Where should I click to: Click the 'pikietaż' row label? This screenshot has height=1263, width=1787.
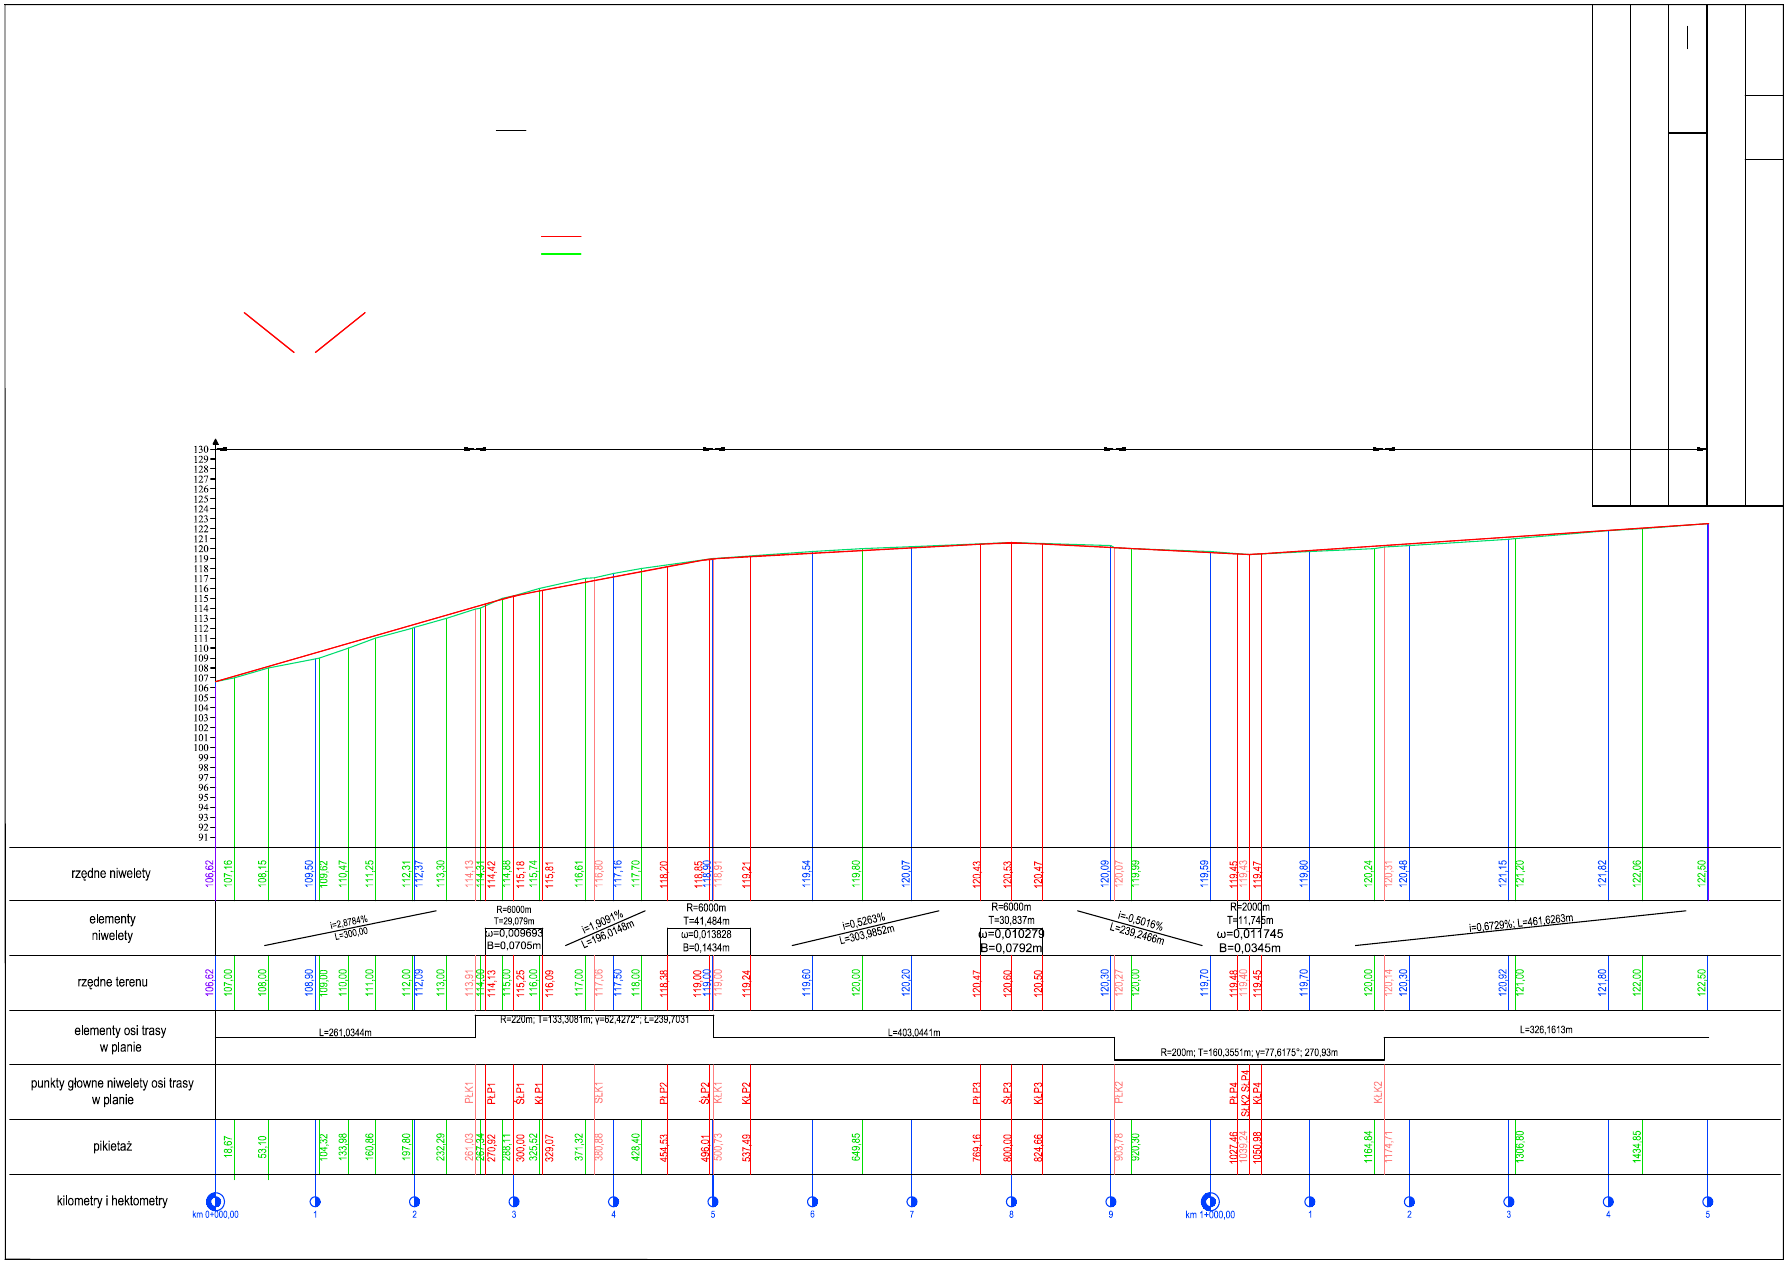(x=112, y=1147)
